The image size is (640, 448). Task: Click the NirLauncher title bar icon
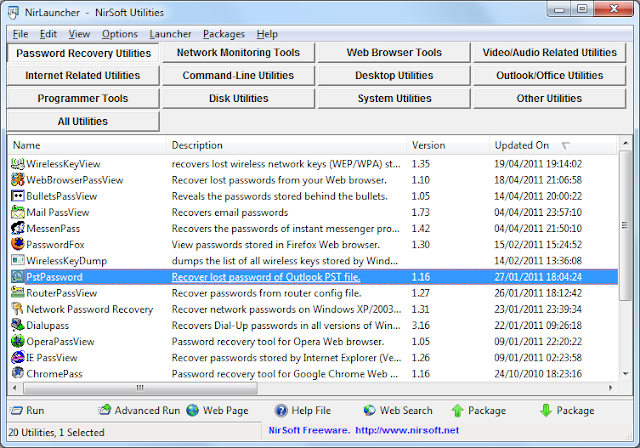(13, 13)
